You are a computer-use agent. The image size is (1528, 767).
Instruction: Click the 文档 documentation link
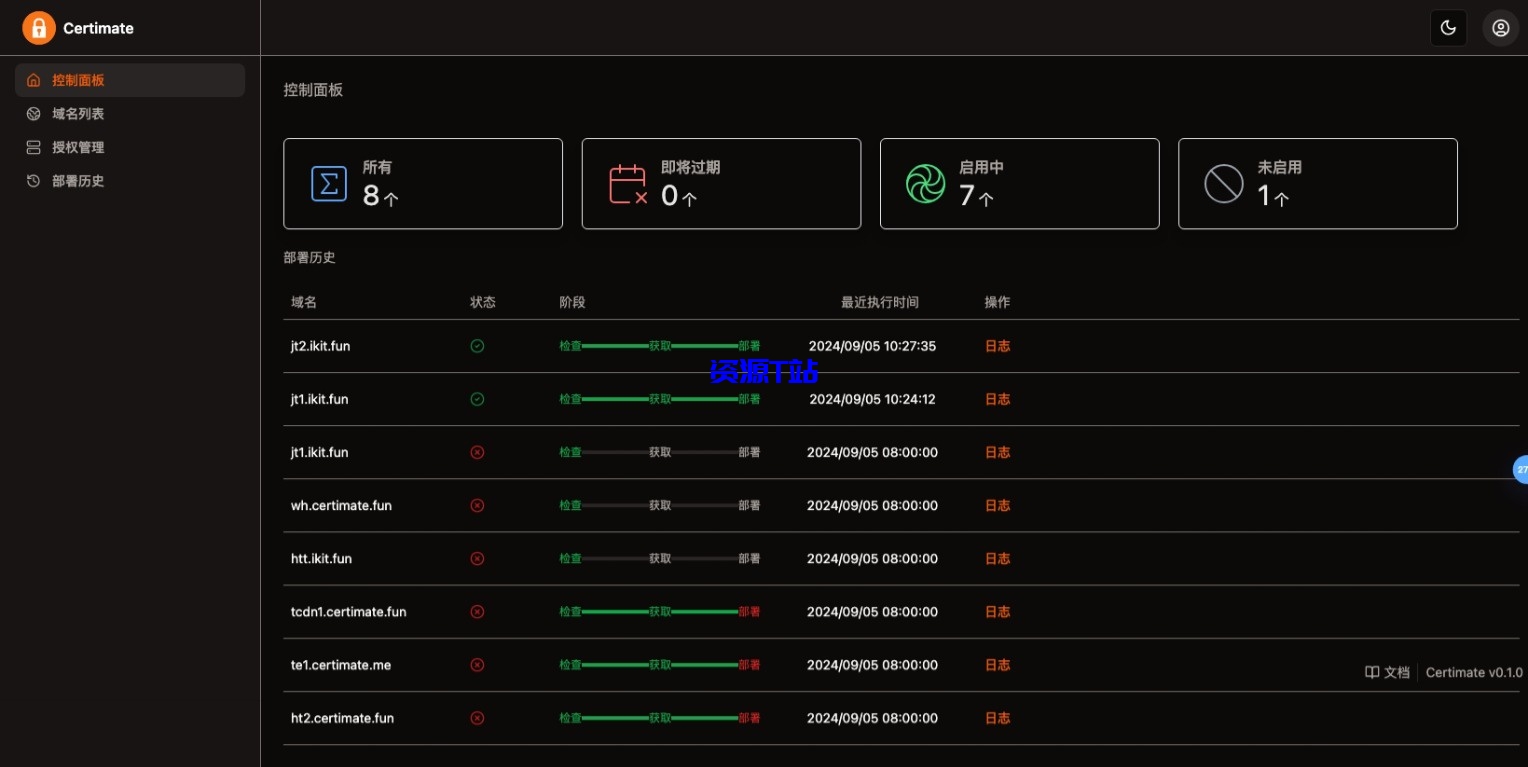(x=1388, y=672)
